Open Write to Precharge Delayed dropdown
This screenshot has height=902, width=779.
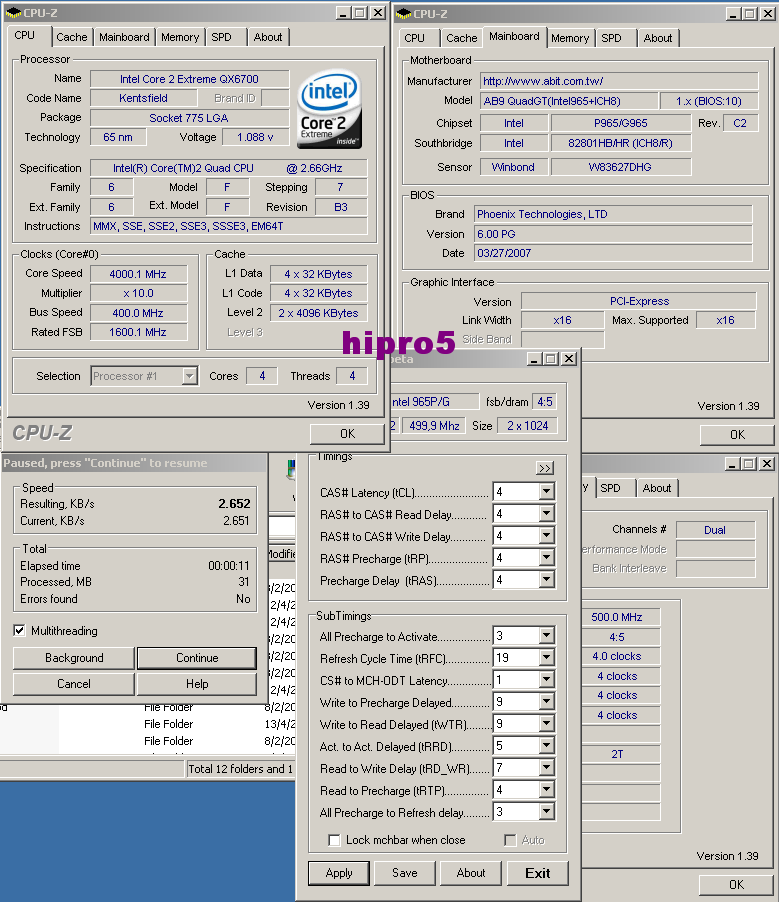(x=547, y=702)
